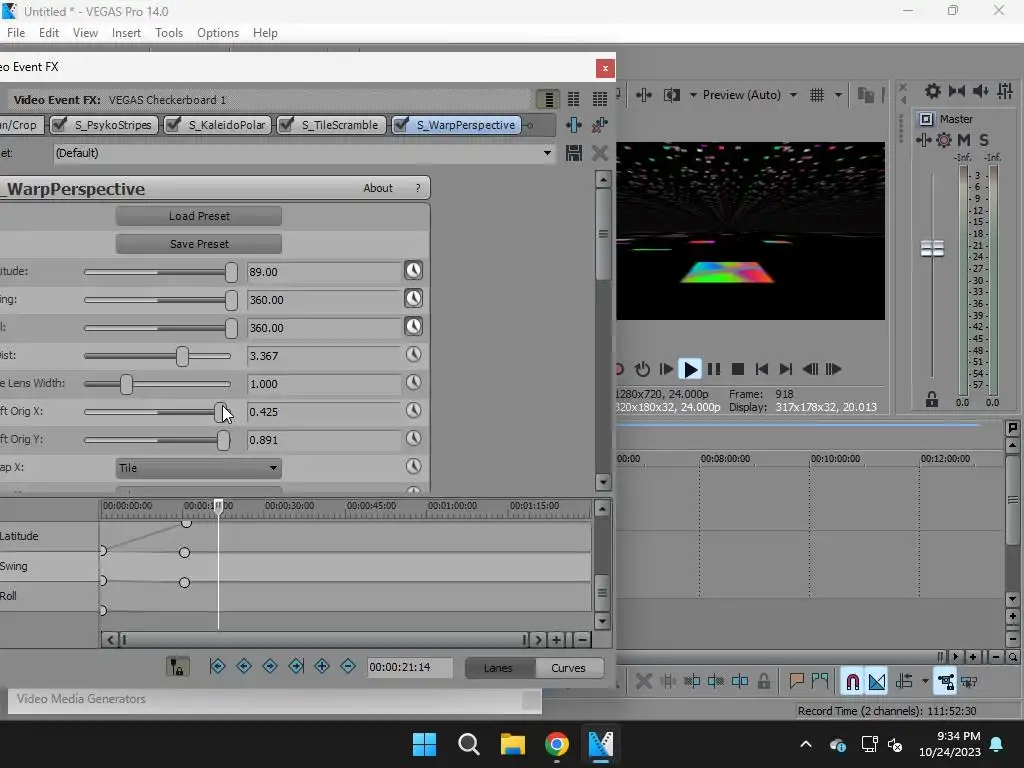Viewport: 1024px width, 768px height.
Task: Click the Lens Width slider thumb
Action: click(127, 384)
